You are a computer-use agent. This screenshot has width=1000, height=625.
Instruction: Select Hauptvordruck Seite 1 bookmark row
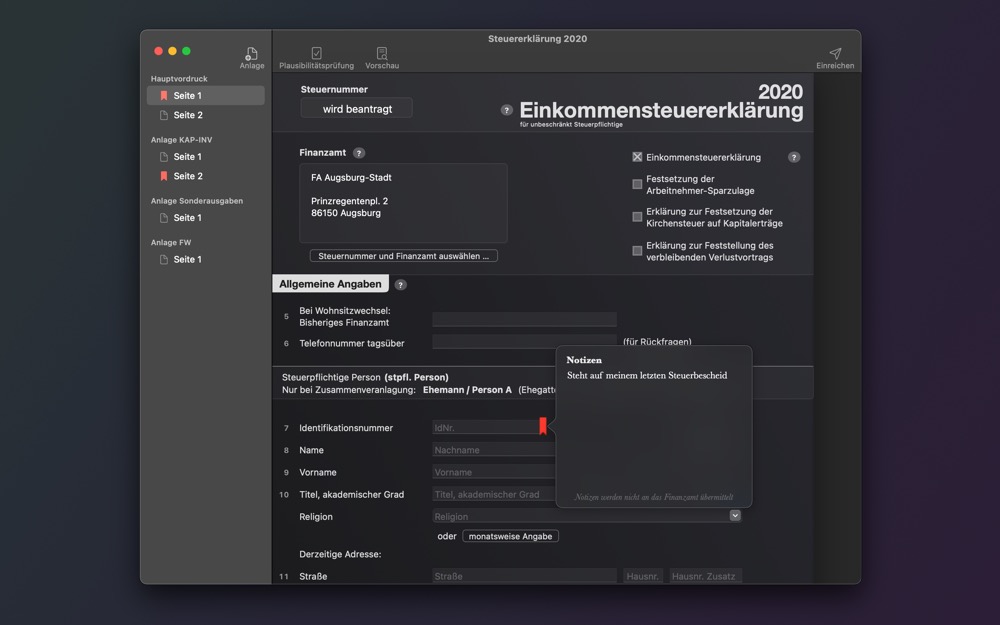coord(205,96)
